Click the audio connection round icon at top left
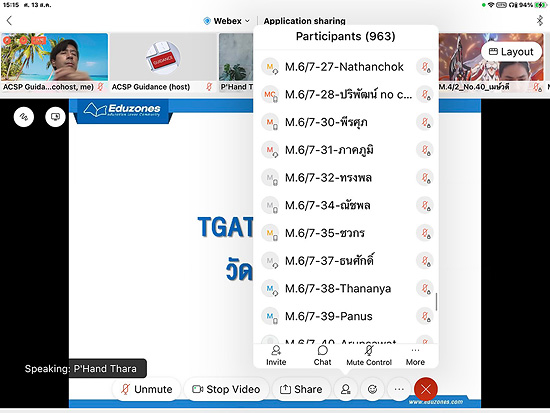 [x=24, y=116]
